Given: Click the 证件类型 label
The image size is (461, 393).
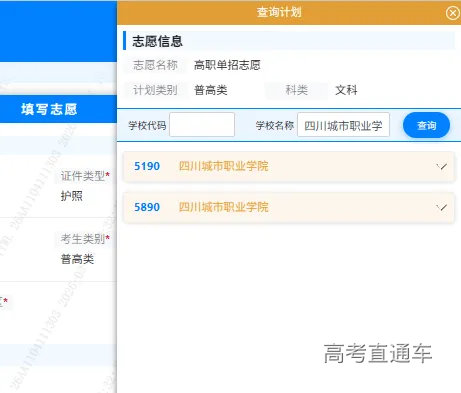Looking at the screenshot, I should tap(83, 176).
